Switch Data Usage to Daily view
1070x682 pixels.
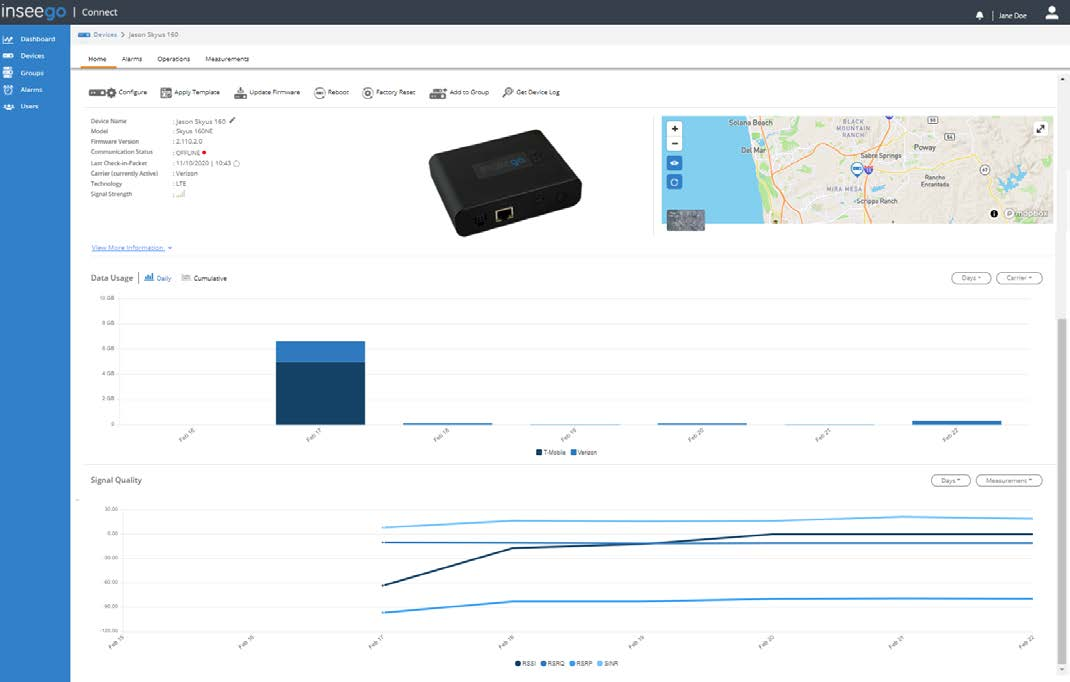tap(158, 278)
